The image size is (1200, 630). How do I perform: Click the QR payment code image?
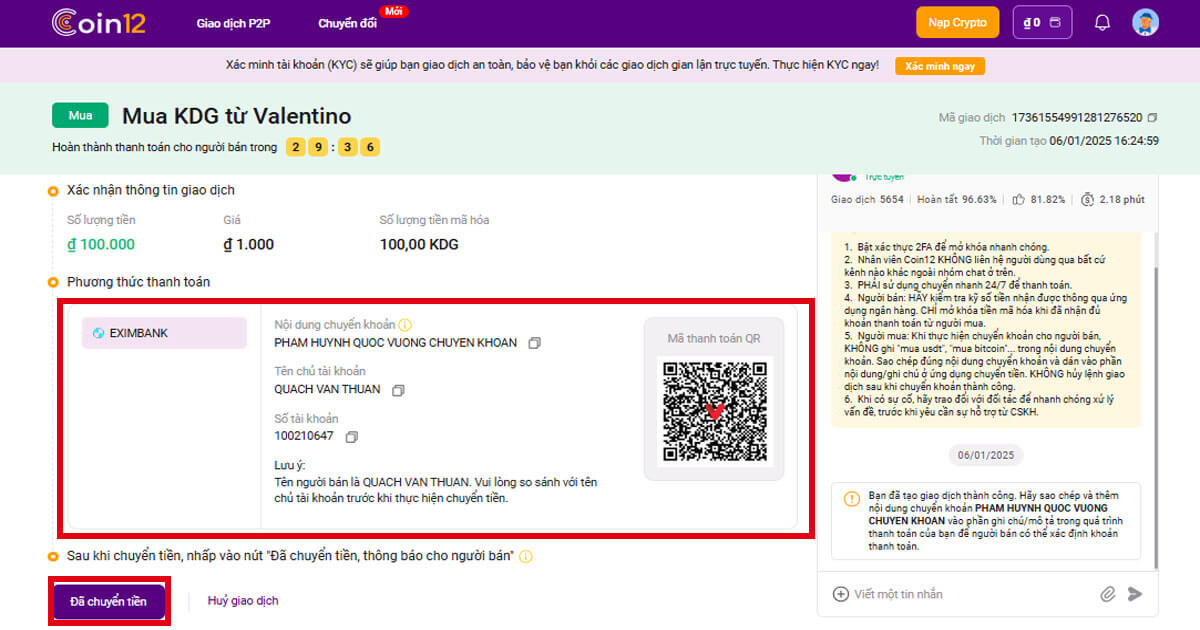714,409
